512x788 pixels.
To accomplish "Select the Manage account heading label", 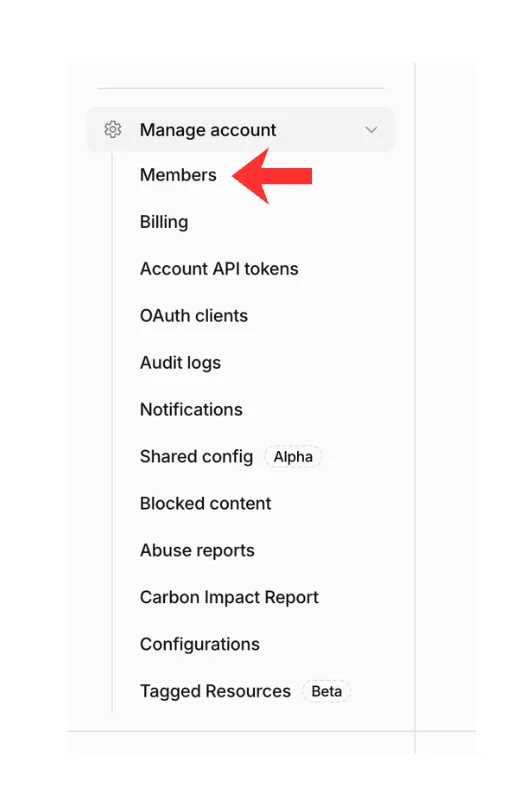I will 208,130.
